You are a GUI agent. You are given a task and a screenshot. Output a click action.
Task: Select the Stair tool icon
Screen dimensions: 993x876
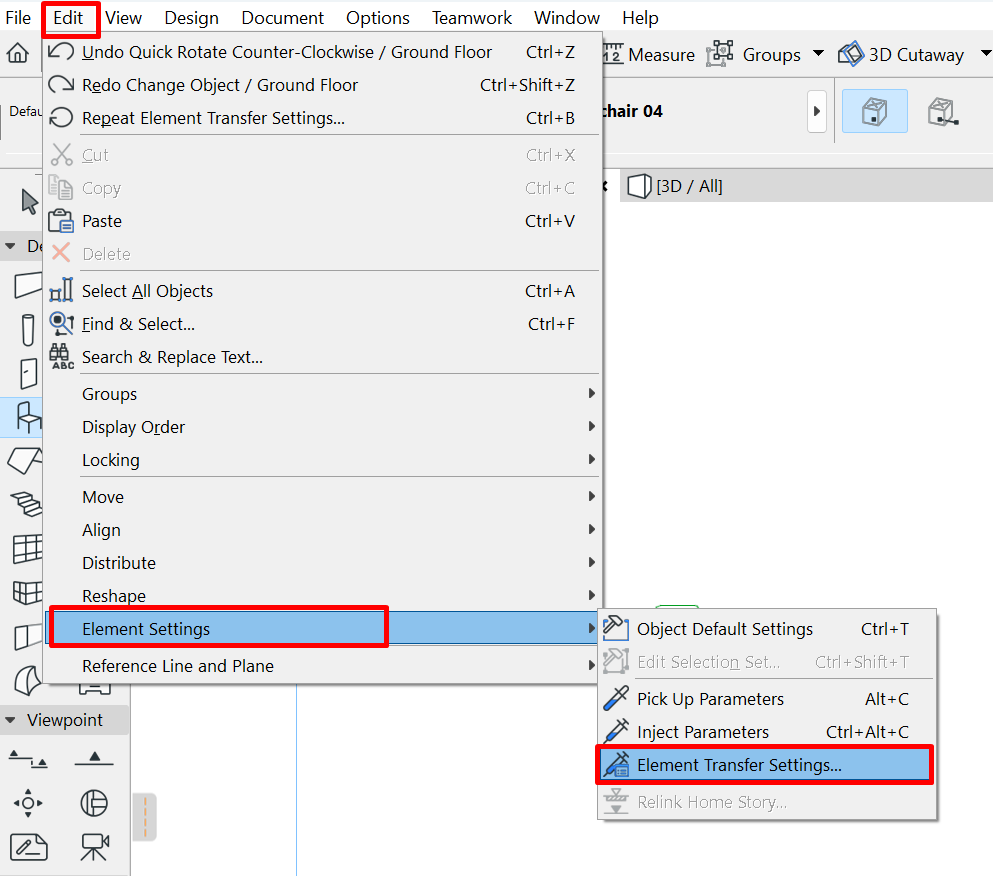pos(27,503)
